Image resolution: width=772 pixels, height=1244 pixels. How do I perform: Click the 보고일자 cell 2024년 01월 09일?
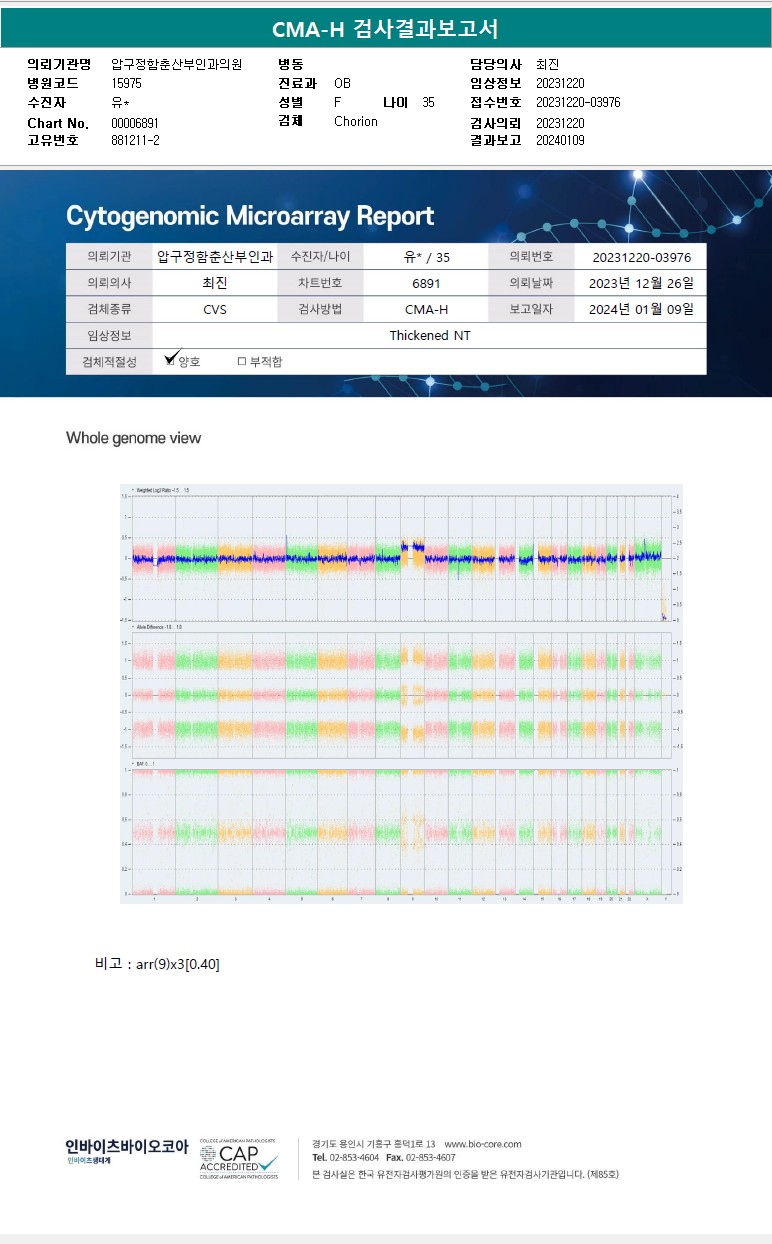pos(641,309)
